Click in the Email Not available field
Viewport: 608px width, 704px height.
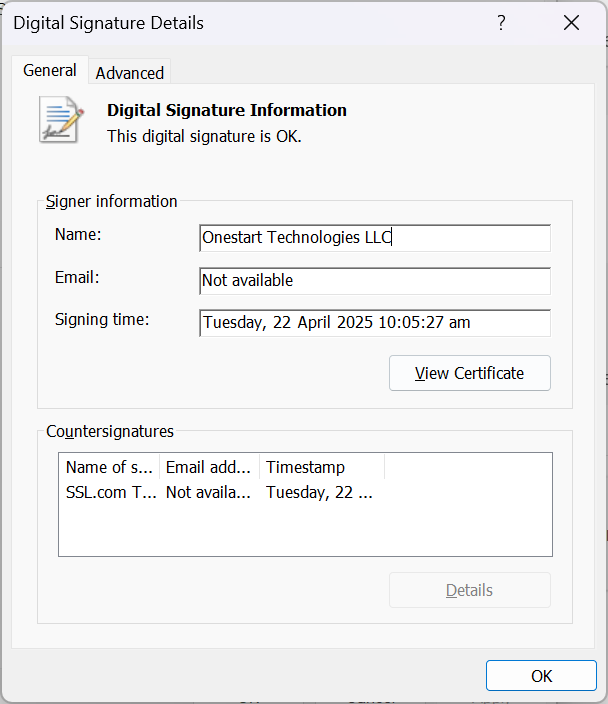[x=375, y=281]
